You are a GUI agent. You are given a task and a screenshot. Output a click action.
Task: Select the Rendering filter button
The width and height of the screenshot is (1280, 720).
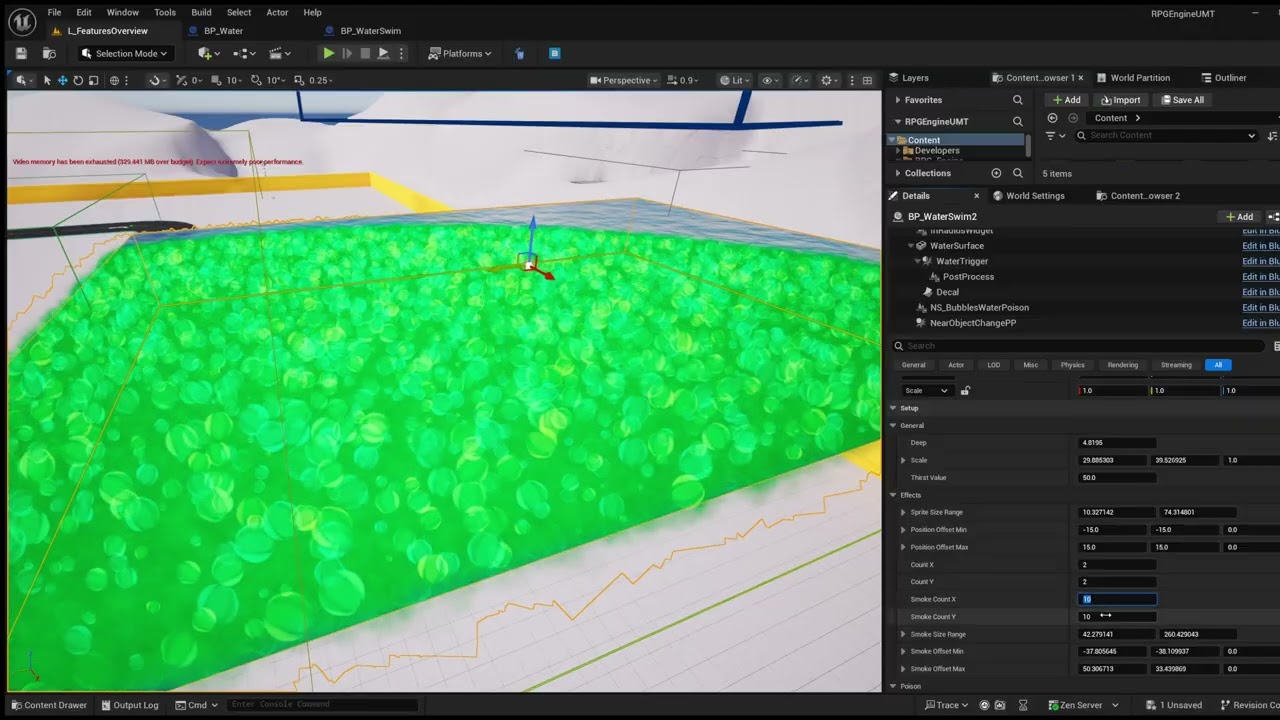tap(1122, 365)
